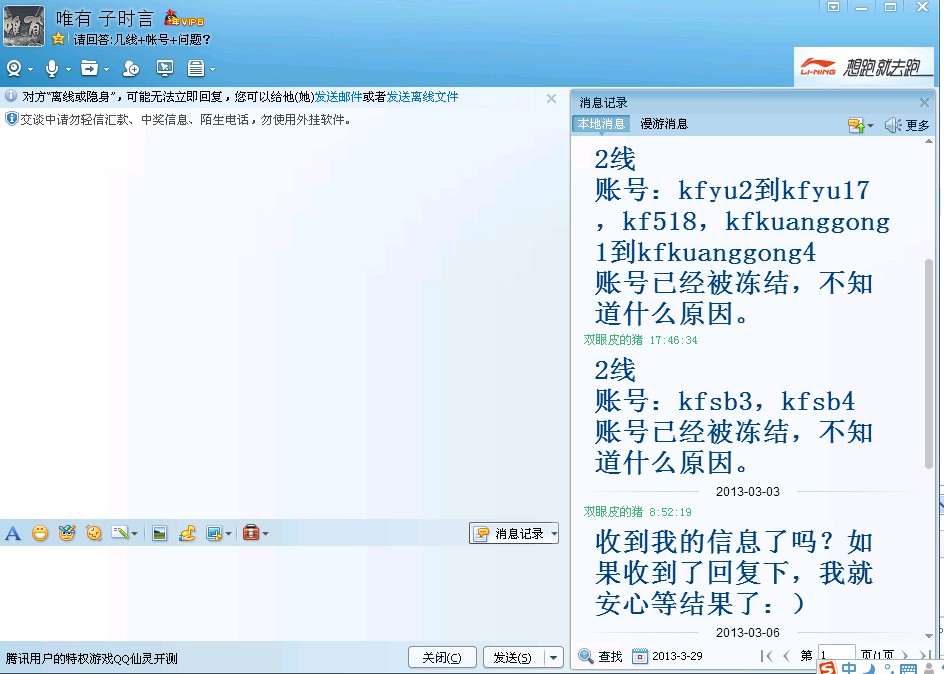944x674 pixels.
Task: Expand the send button options arrow
Action: tap(554, 657)
